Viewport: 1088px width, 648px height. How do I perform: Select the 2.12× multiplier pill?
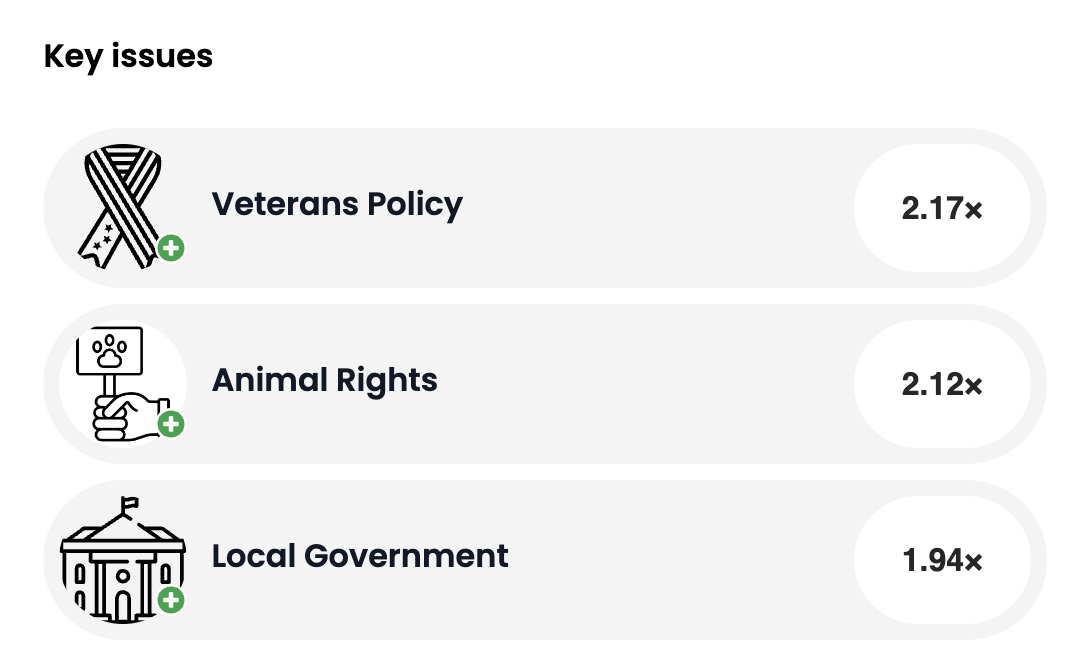pyautogui.click(x=941, y=385)
